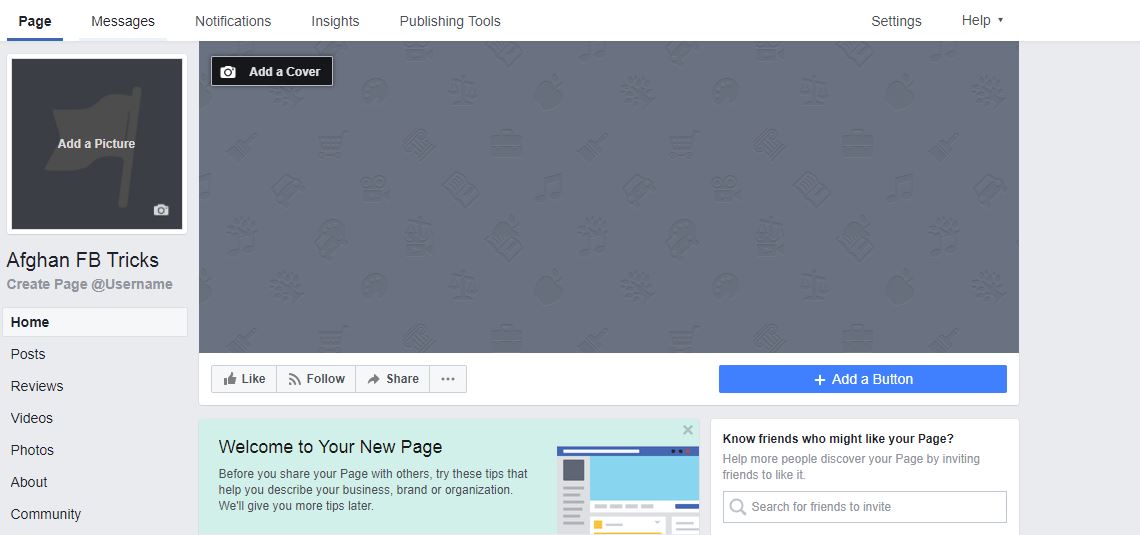Click the Like button

pos(244,379)
